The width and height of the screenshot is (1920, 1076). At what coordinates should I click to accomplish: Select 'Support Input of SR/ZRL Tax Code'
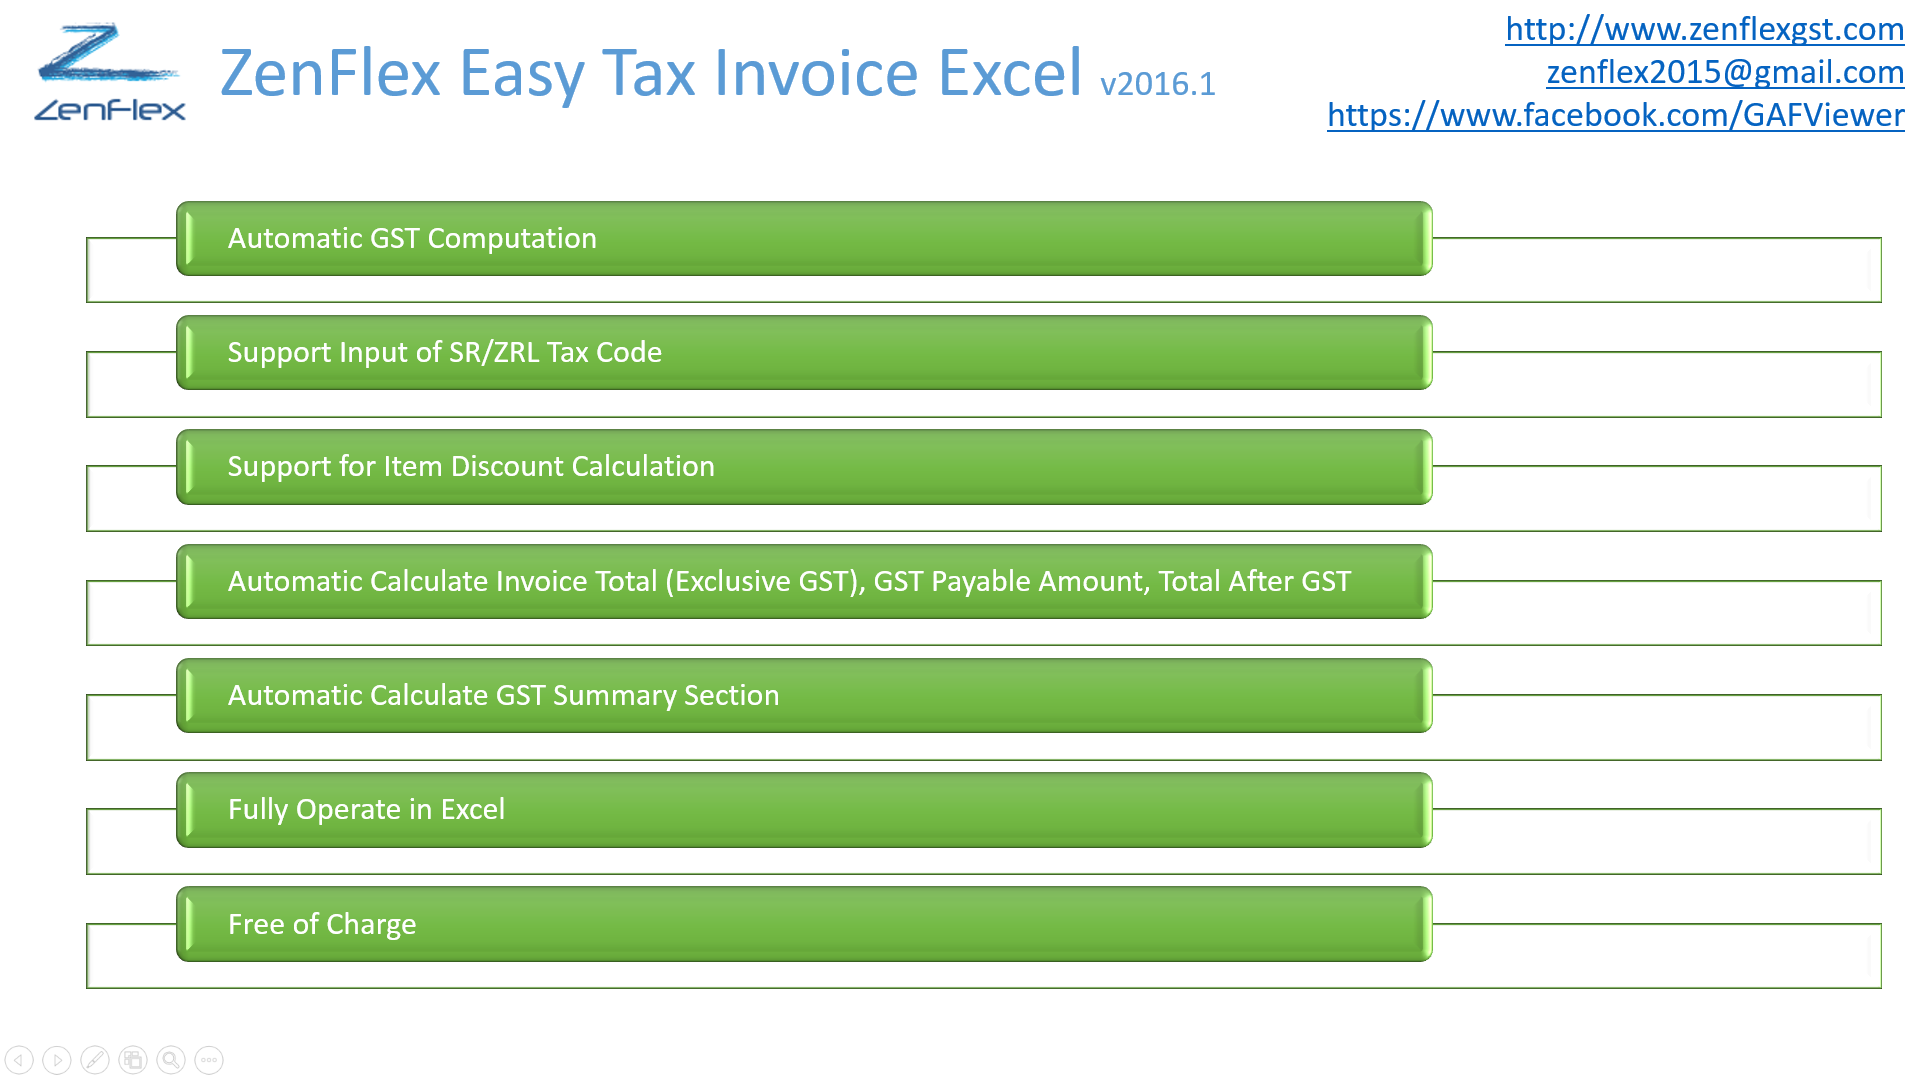tap(804, 352)
